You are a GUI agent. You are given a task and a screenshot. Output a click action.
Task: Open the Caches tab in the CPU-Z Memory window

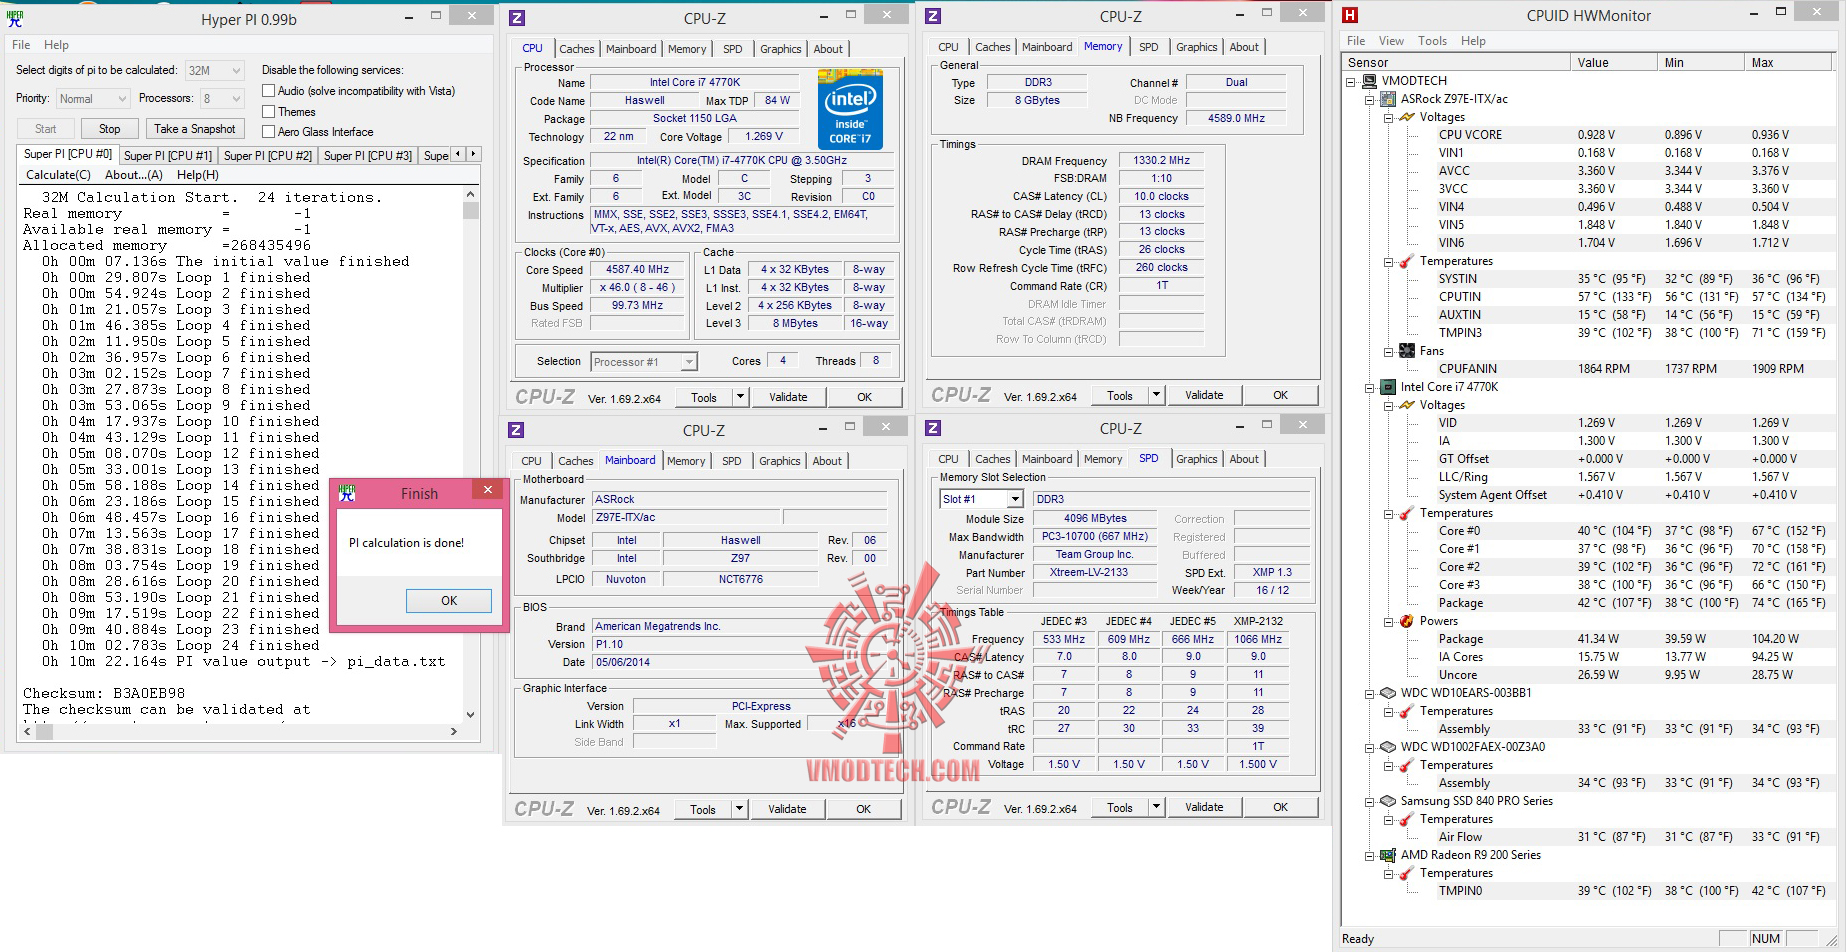[992, 47]
